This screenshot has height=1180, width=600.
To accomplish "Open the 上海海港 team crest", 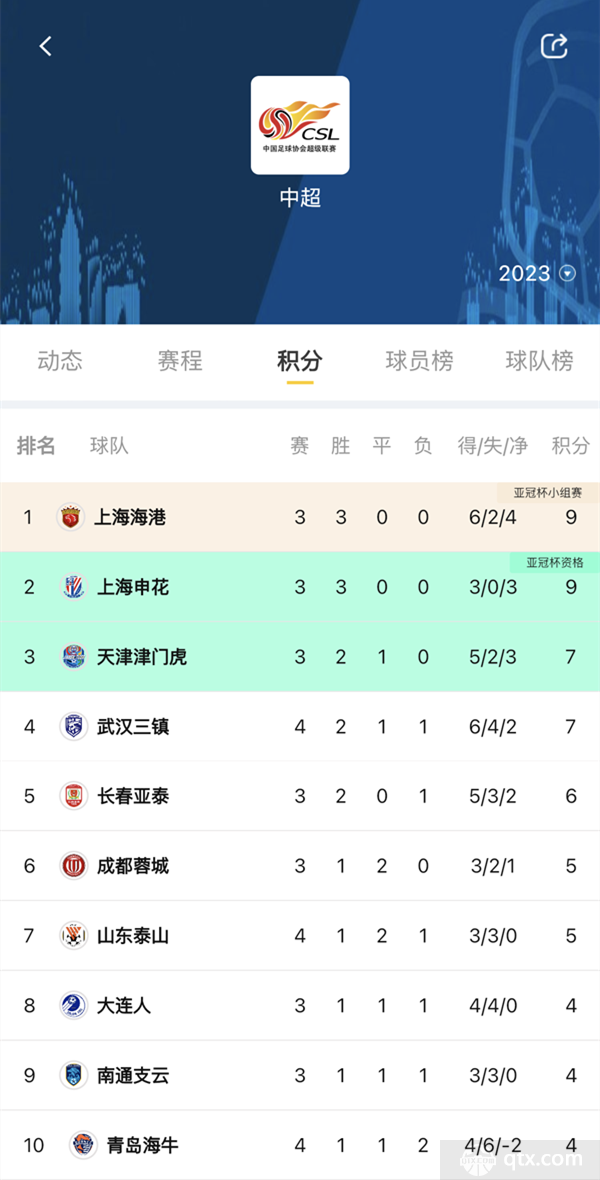I will [71, 517].
